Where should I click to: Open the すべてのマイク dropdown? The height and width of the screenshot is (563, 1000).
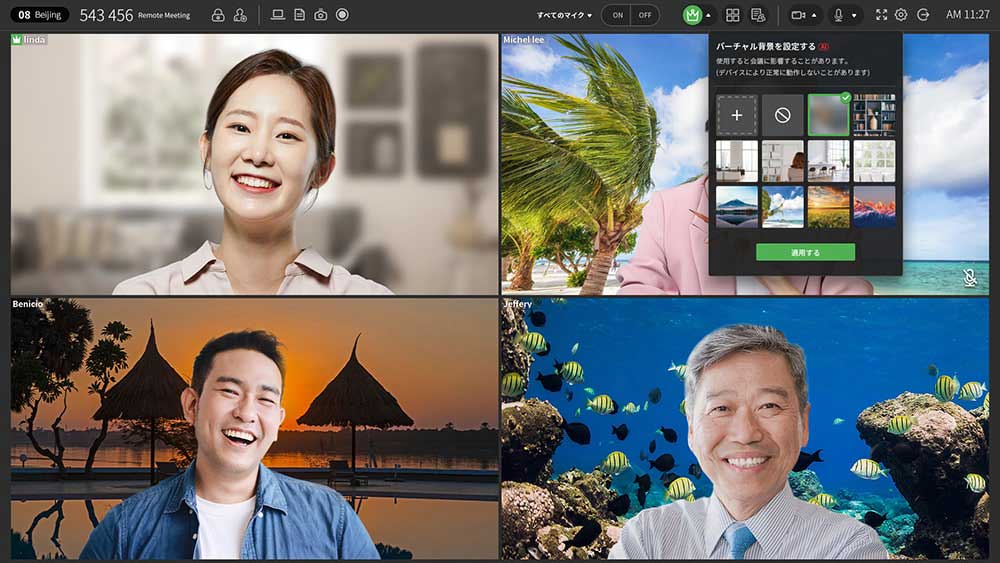tap(564, 15)
